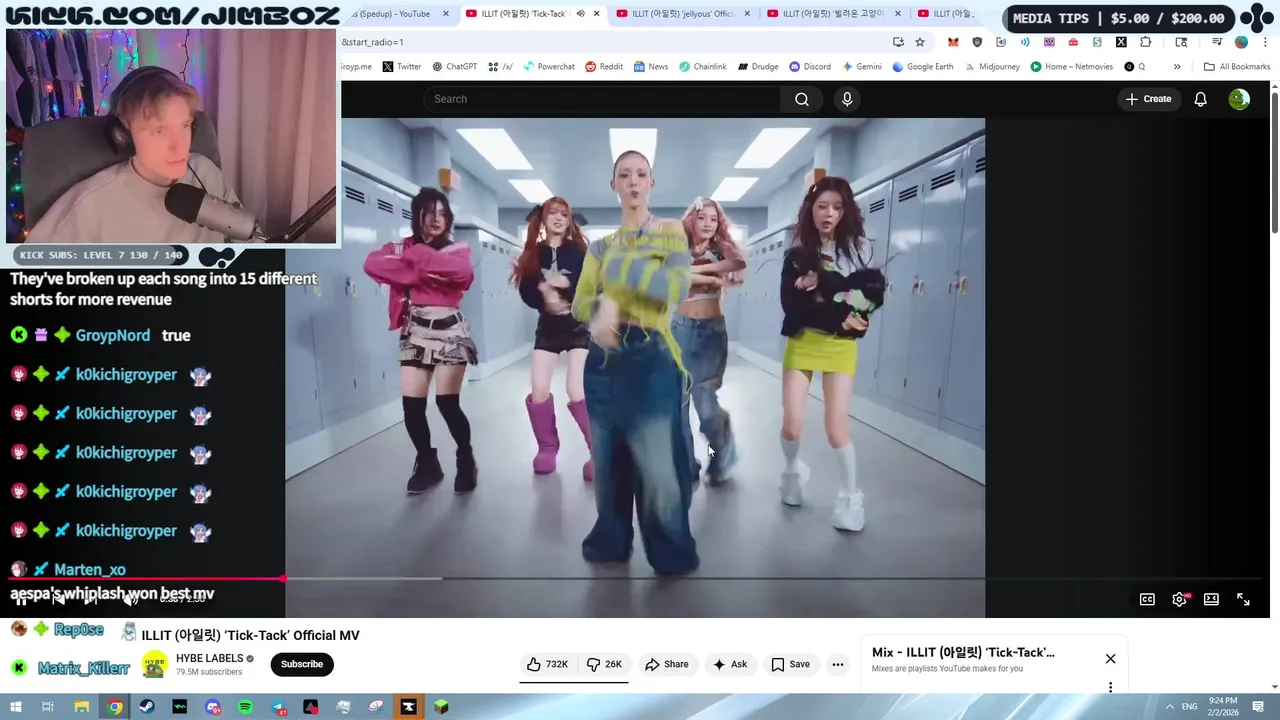Open Google Earth bookmark

(x=923, y=67)
